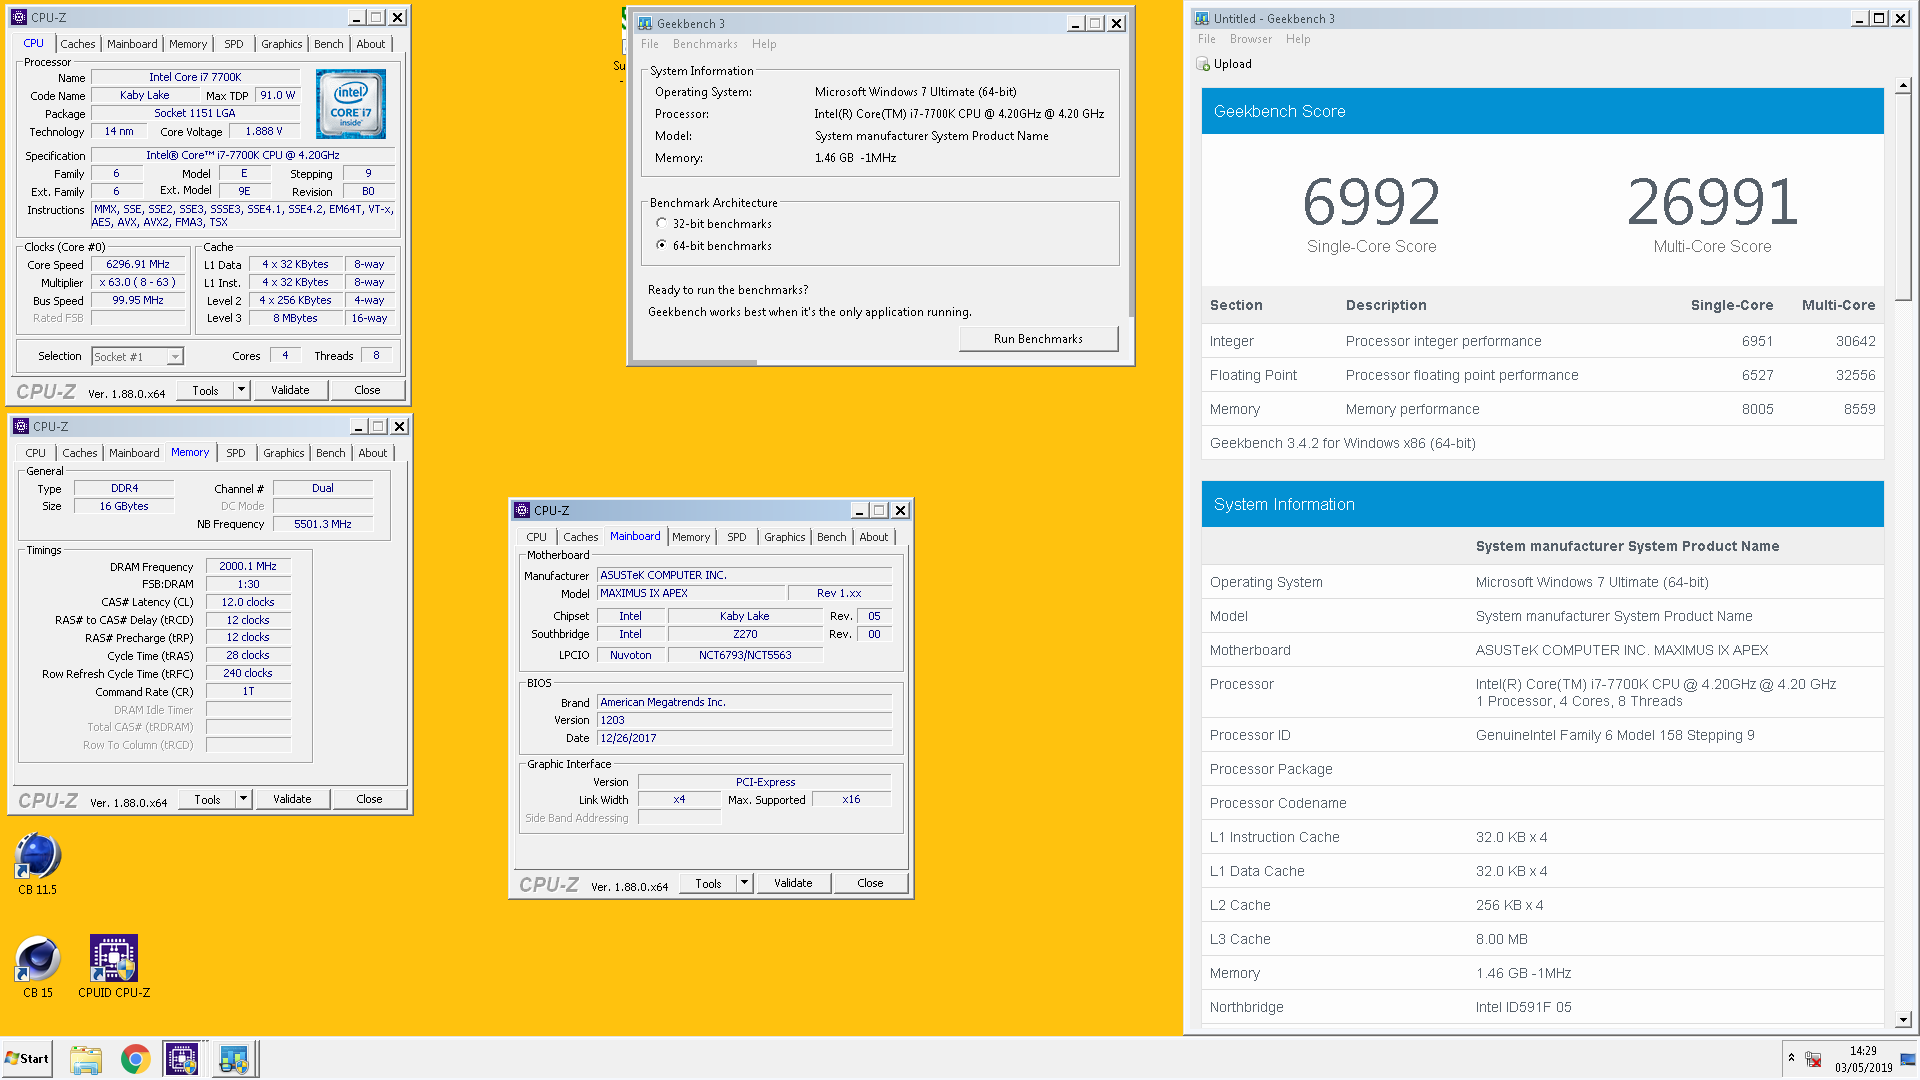Click scroll up arrow in Geekbench results

tap(1903, 87)
